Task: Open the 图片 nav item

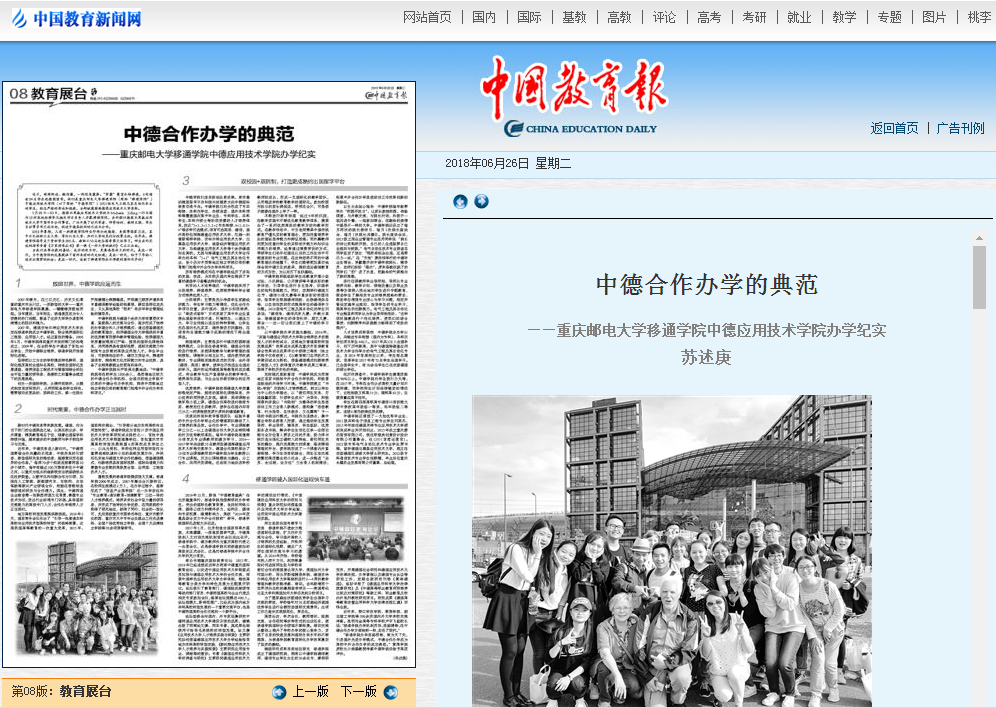Action: [x=934, y=17]
